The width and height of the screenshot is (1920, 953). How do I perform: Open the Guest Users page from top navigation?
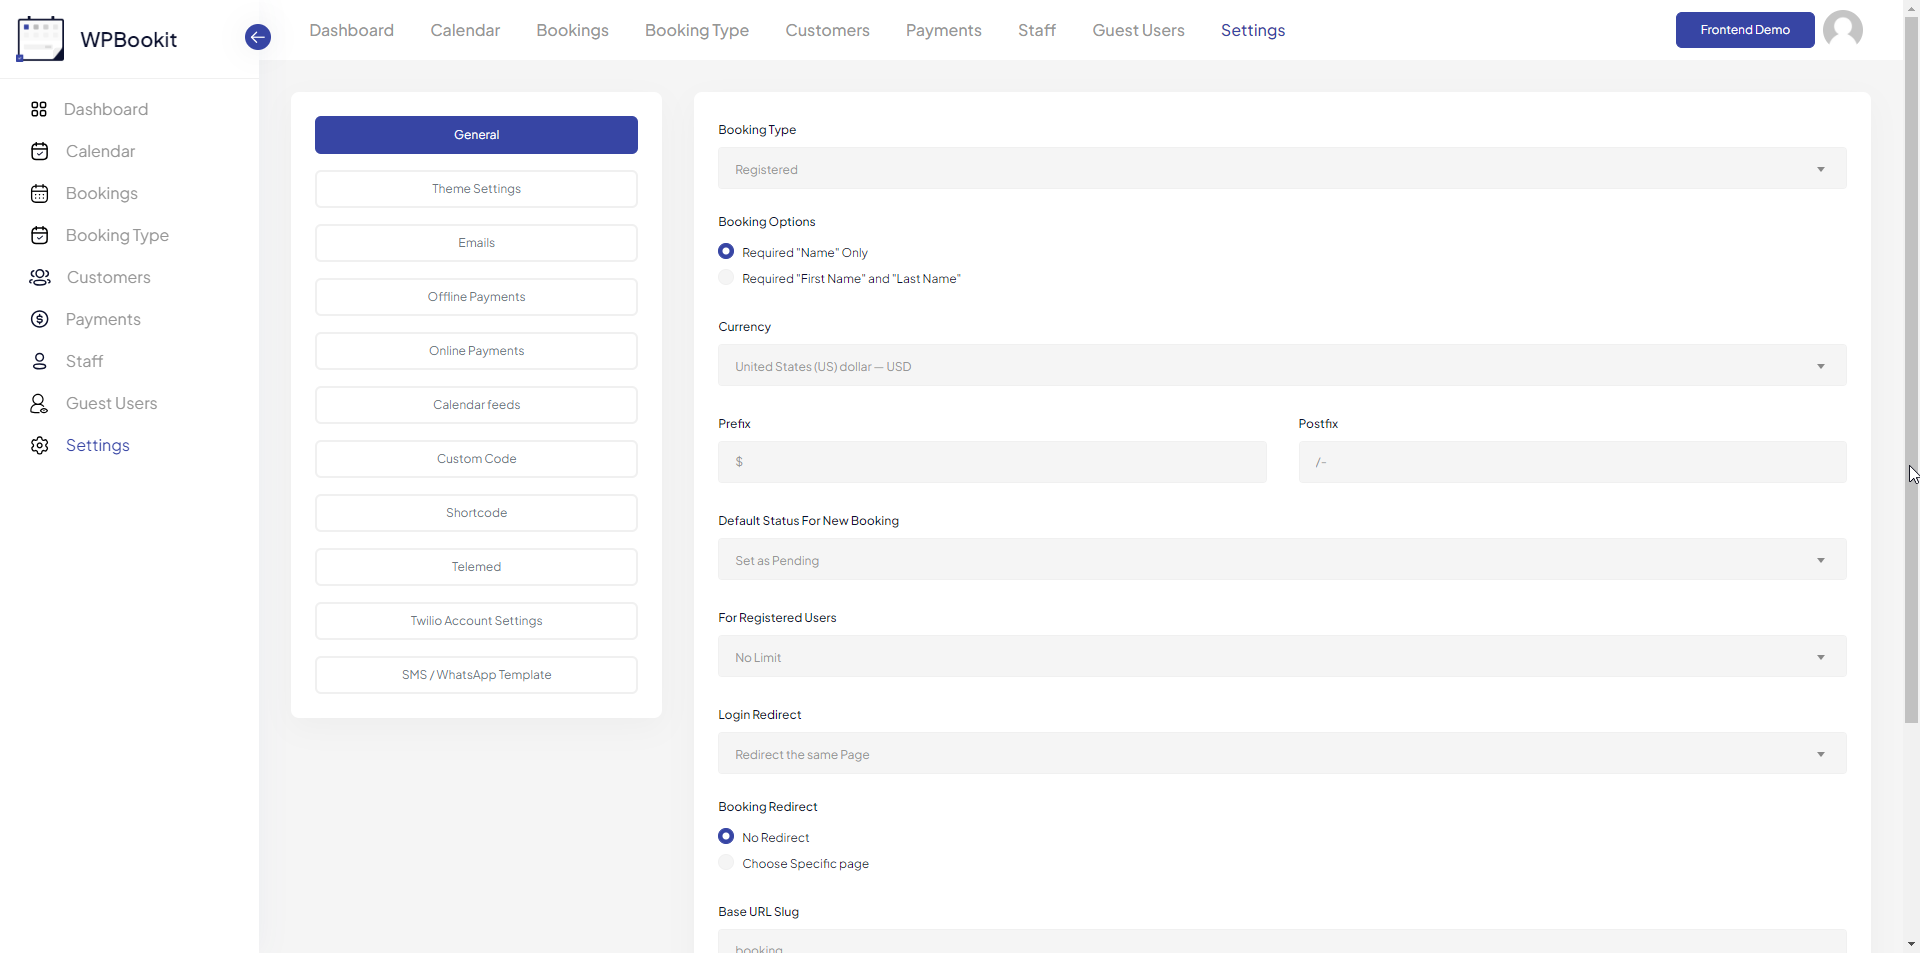[x=1138, y=30]
